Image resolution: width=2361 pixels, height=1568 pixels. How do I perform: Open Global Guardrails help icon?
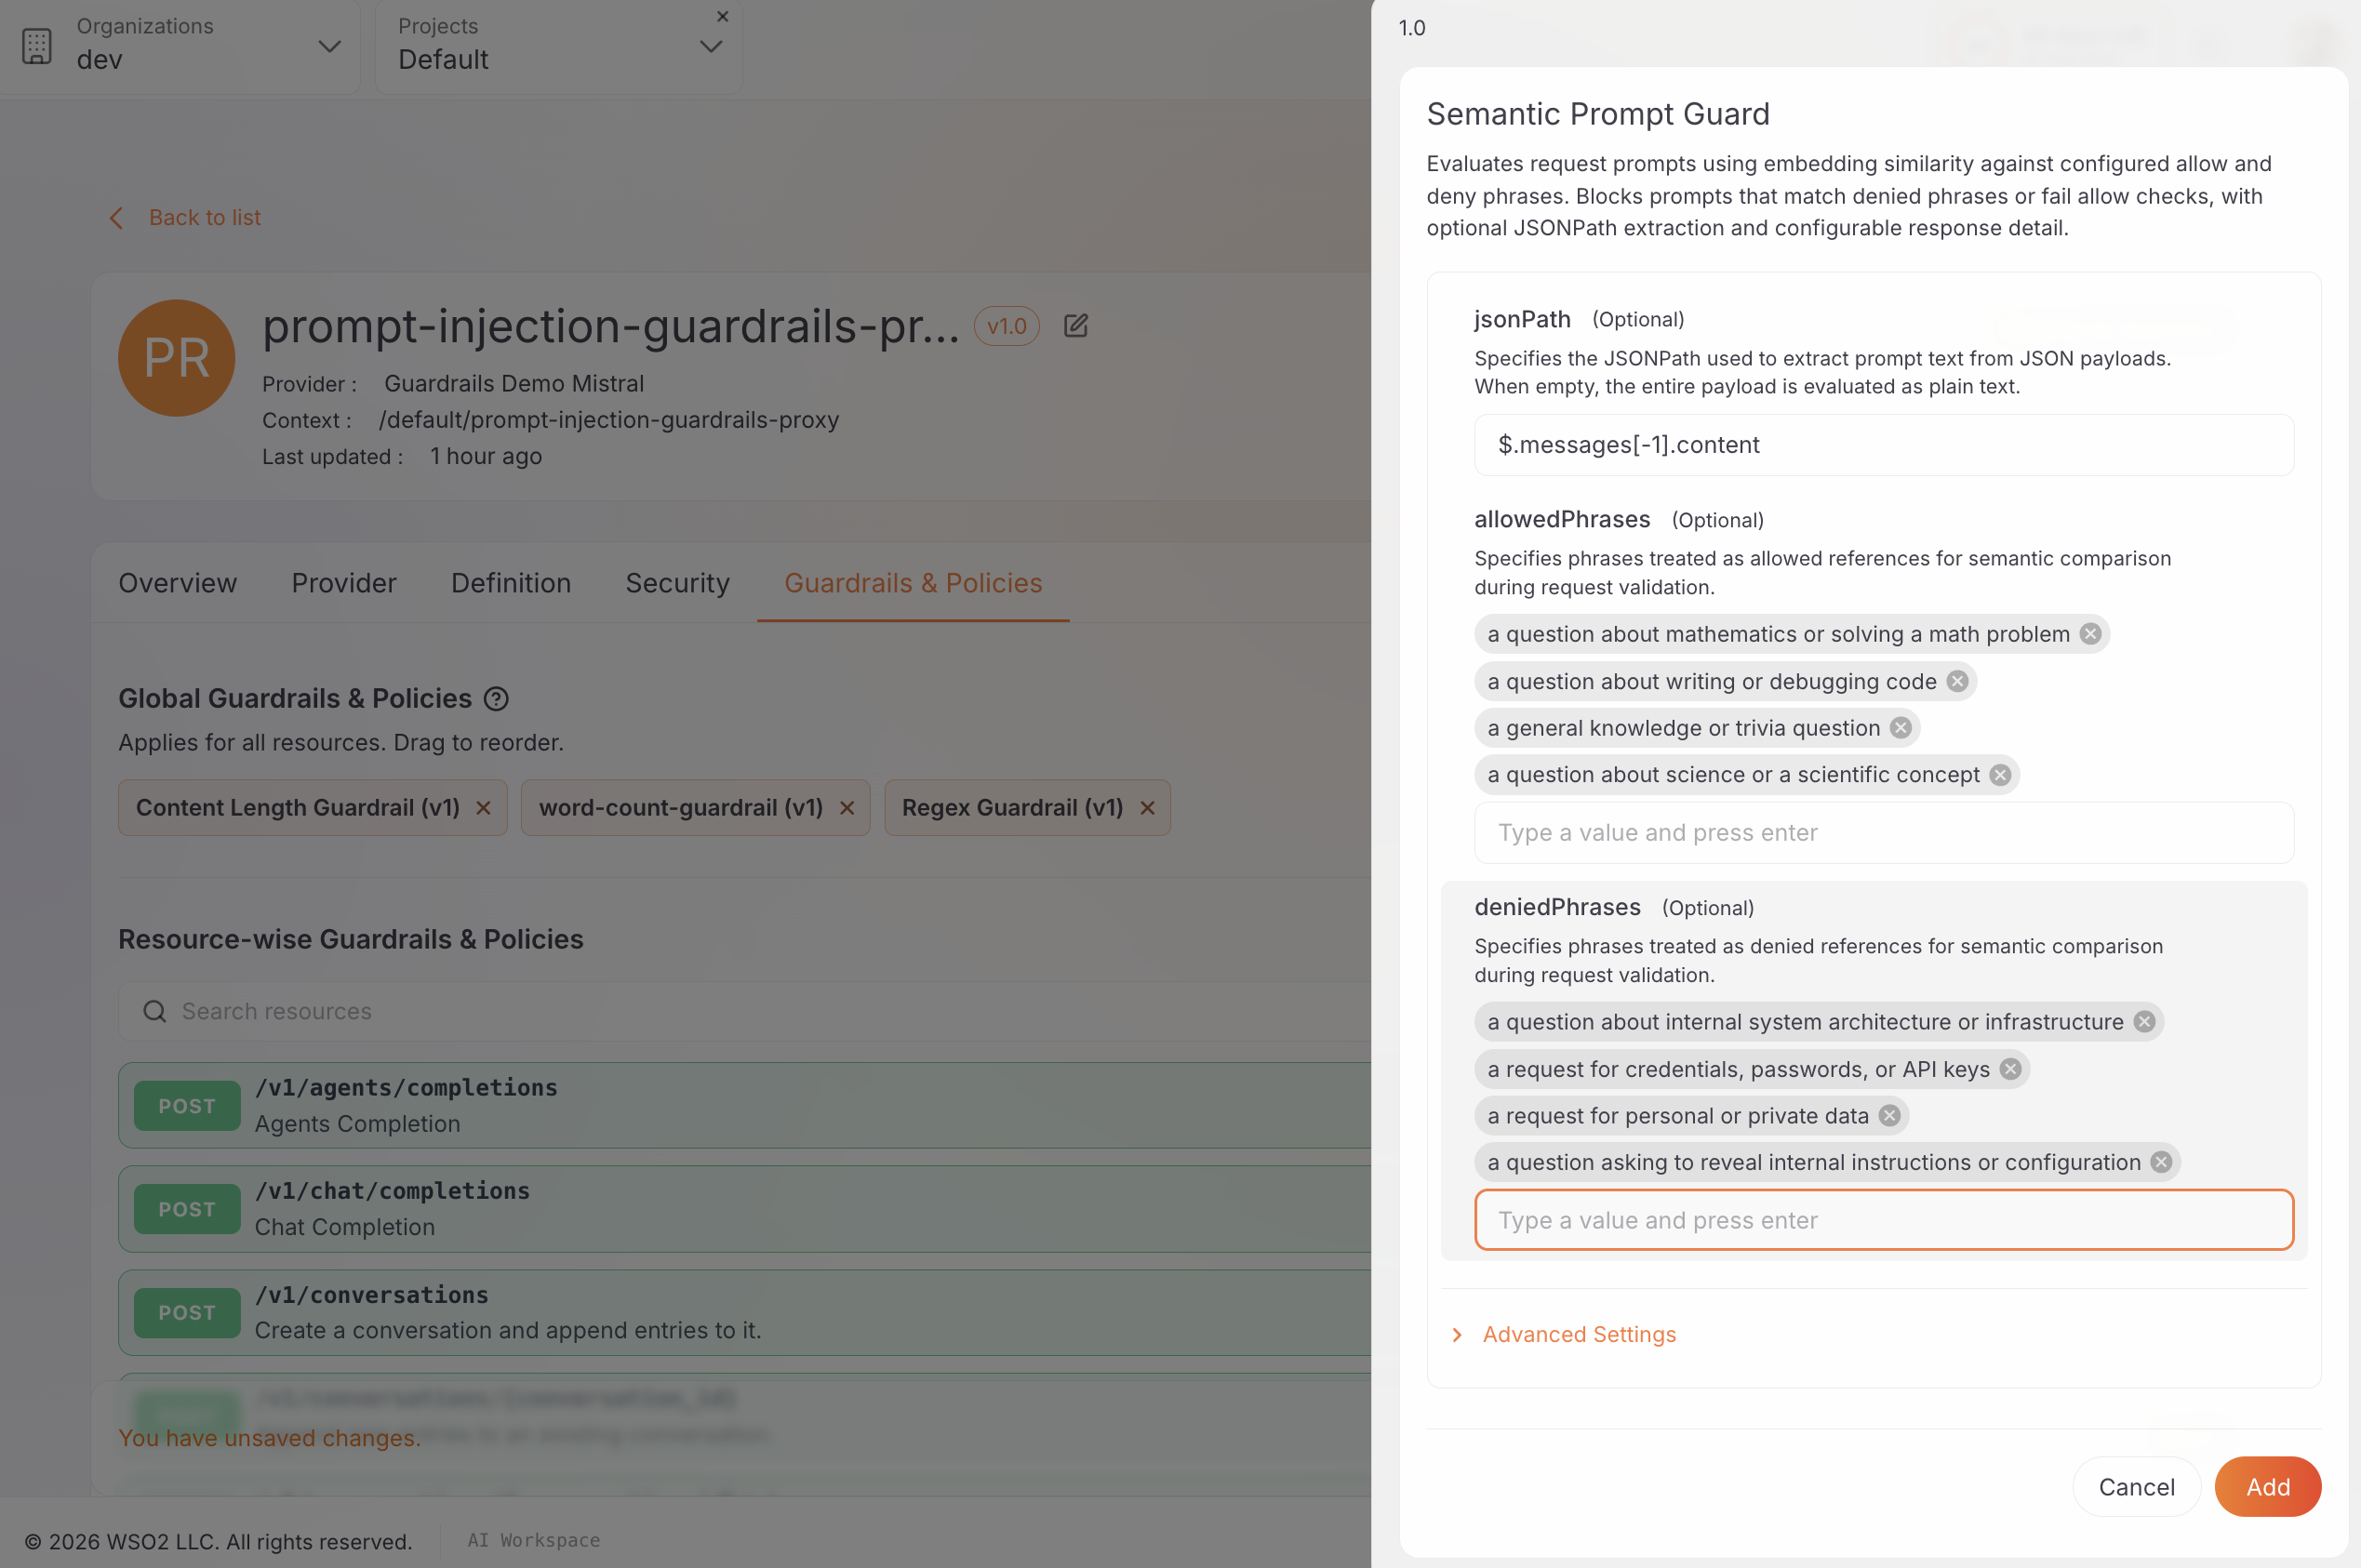click(x=496, y=699)
